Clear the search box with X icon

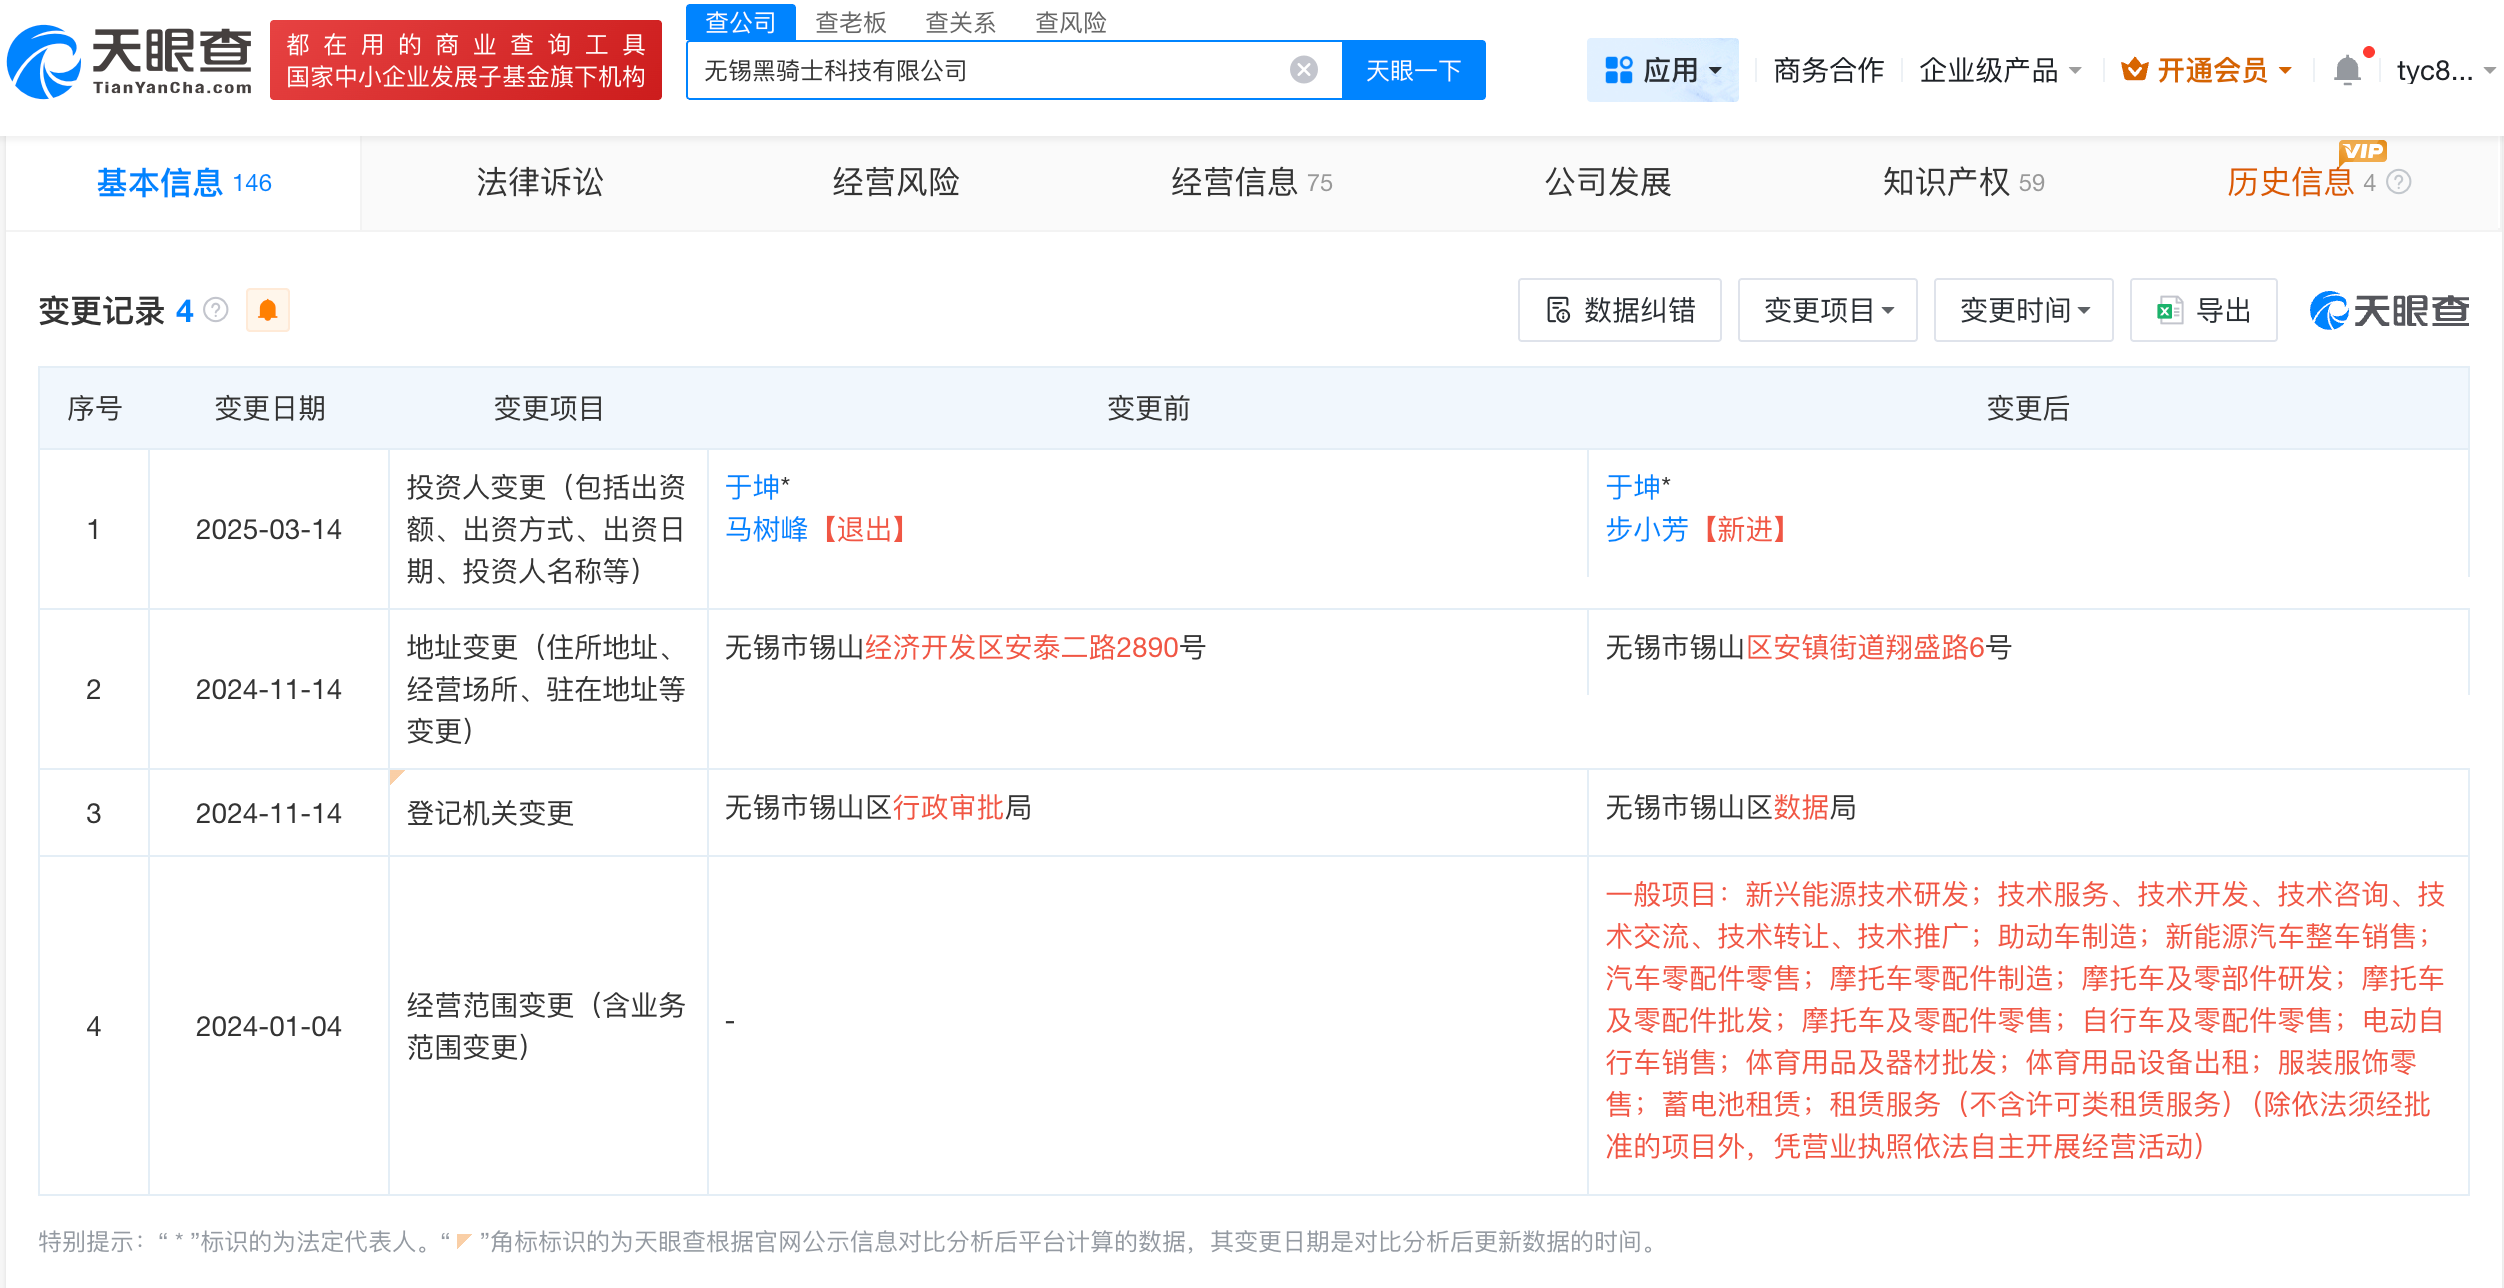pos(1303,70)
